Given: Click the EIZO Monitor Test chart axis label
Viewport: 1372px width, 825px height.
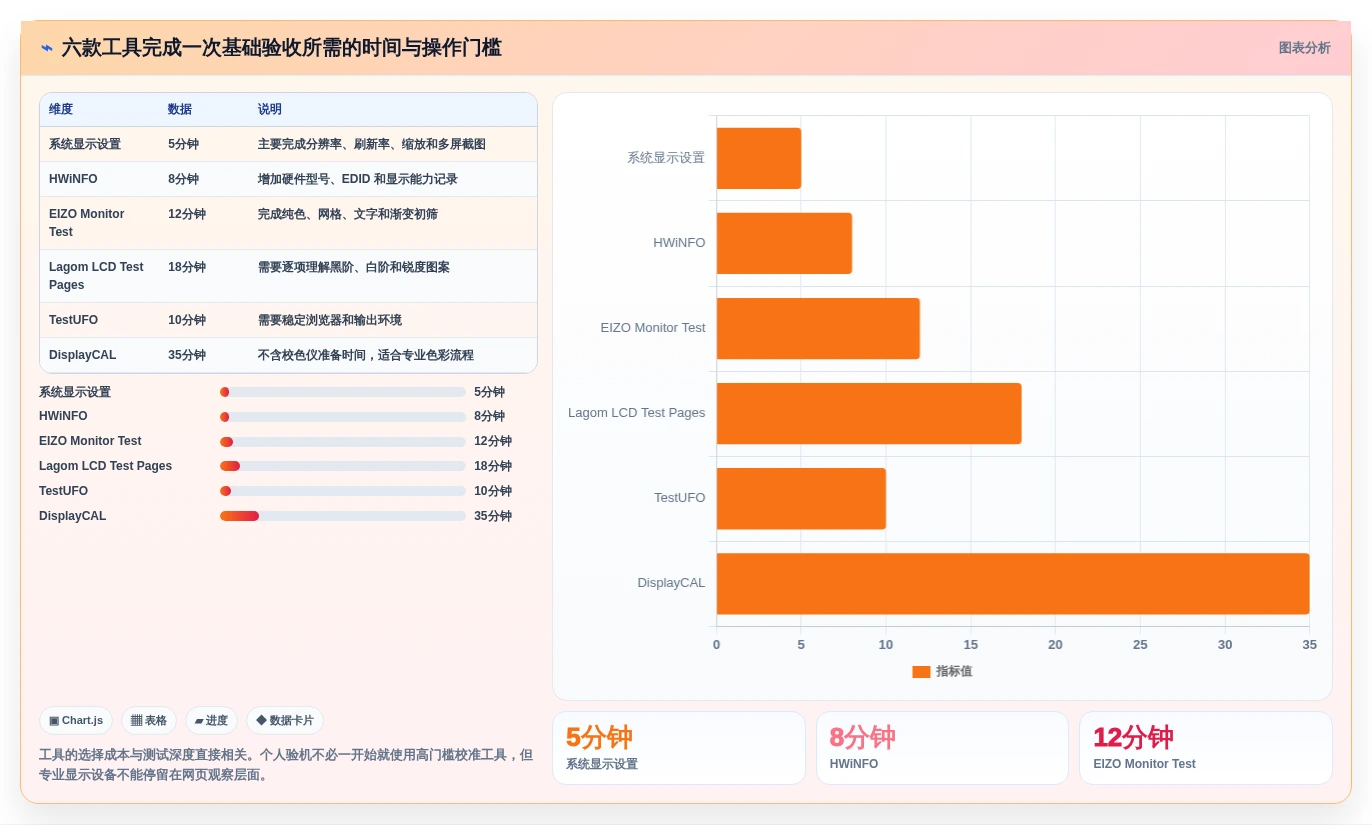Looking at the screenshot, I should [653, 328].
